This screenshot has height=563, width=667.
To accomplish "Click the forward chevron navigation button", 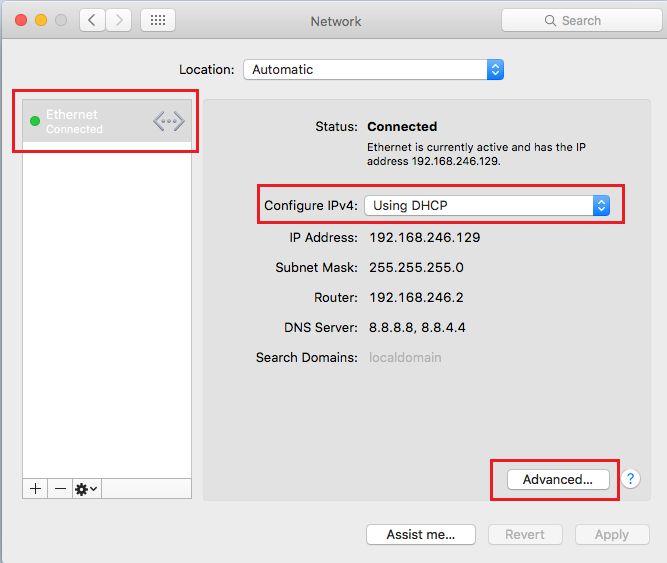I will (x=119, y=20).
